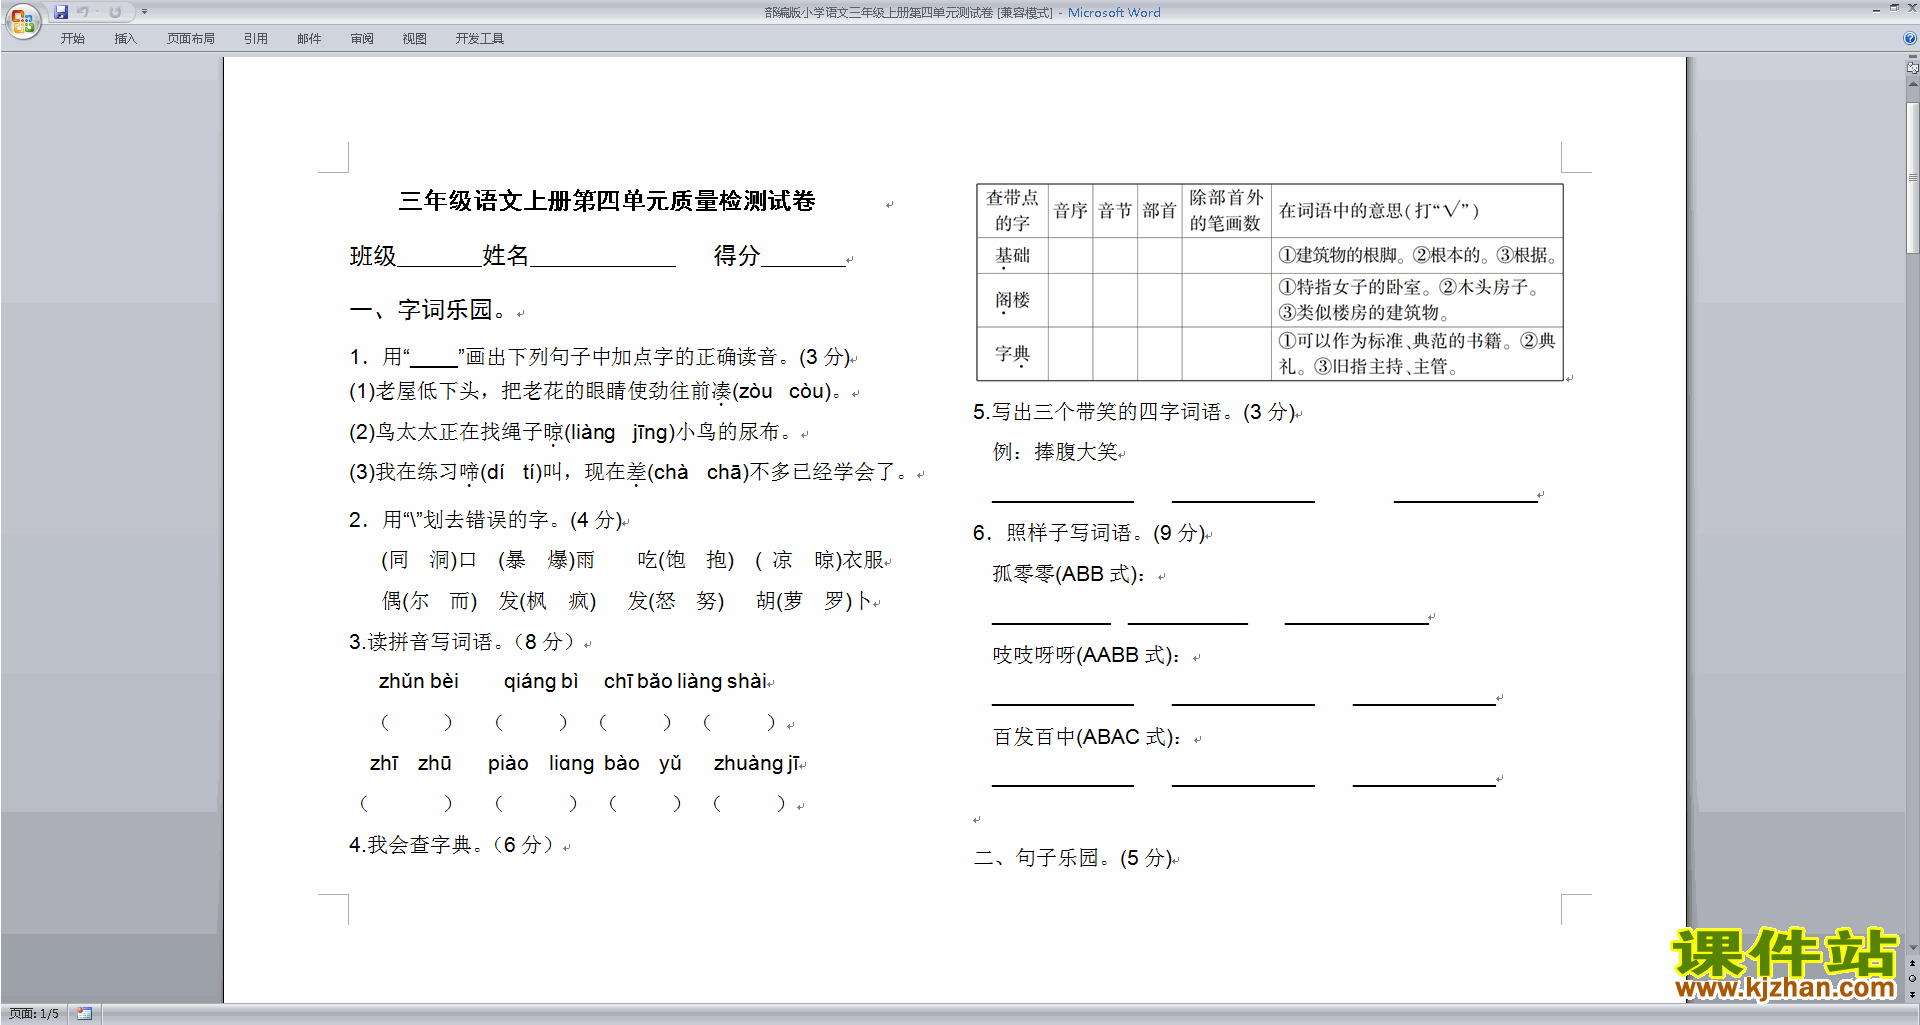The height and width of the screenshot is (1025, 1920).
Task: Open the Select Browse Object round button
Action: tap(1913, 979)
